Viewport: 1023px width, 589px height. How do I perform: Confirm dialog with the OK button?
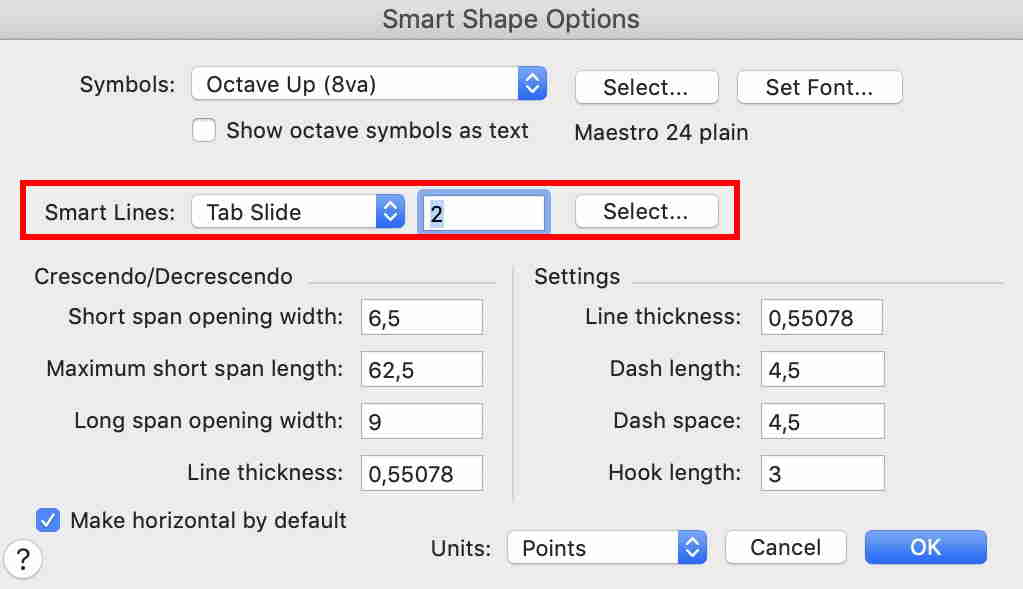click(925, 548)
